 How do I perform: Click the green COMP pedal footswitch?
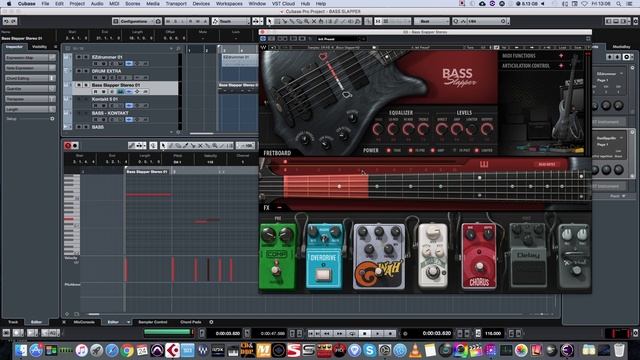(x=276, y=271)
